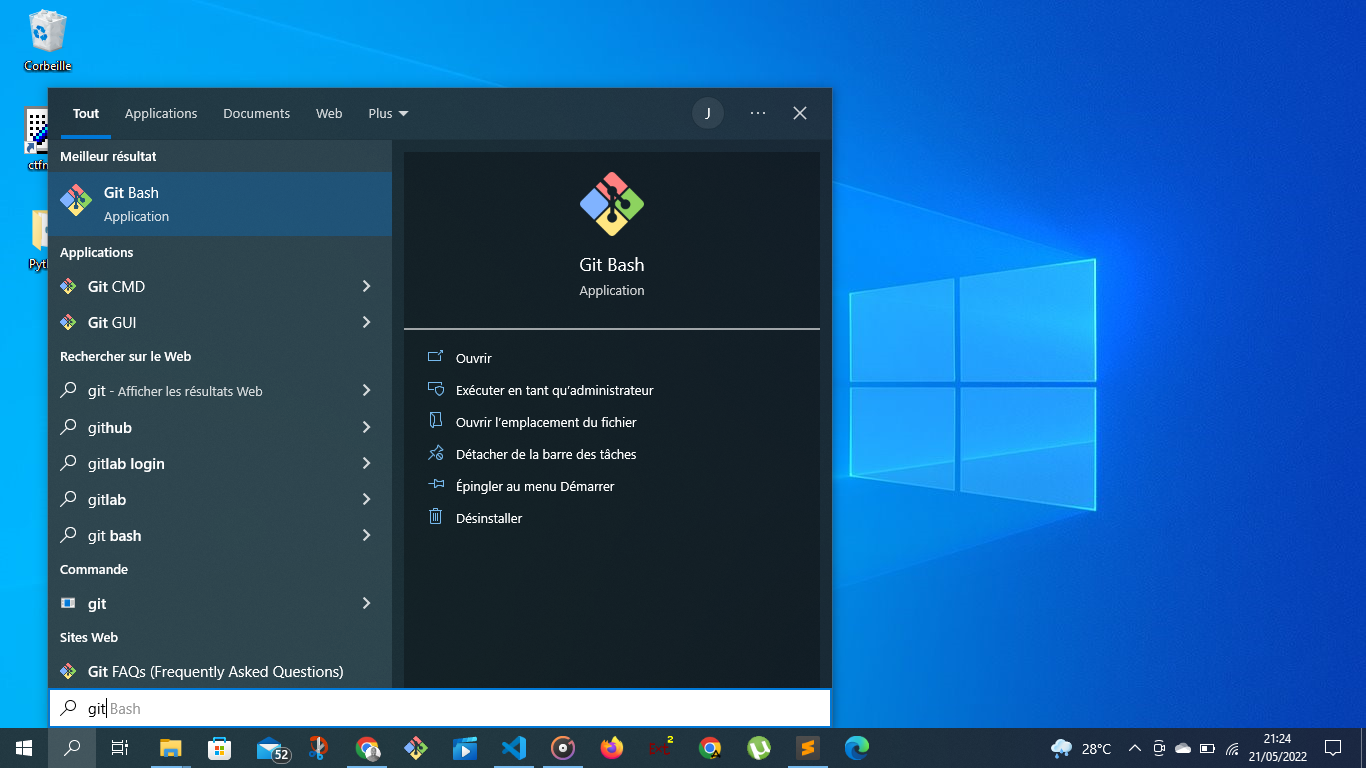
Task: Select the 'github' web suggestion text
Action: [110, 427]
